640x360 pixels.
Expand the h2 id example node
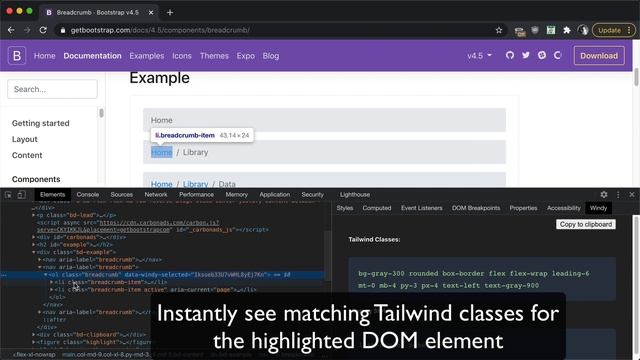[34, 245]
